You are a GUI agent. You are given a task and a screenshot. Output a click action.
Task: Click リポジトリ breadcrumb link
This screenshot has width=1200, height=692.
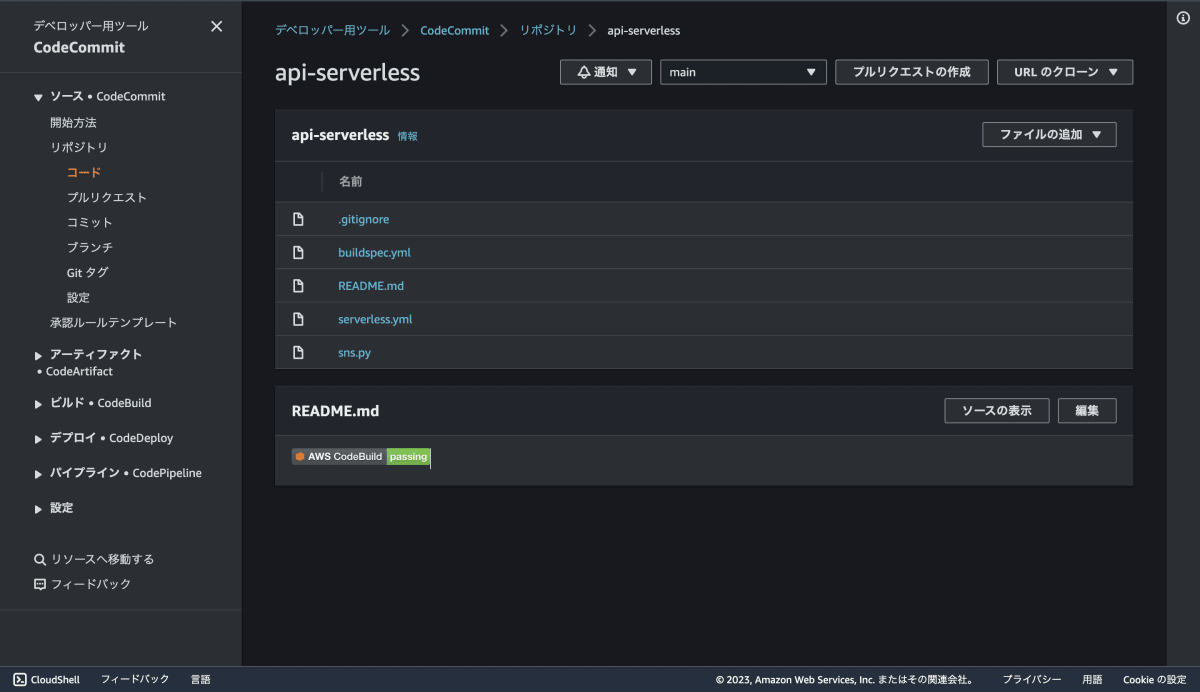548,30
